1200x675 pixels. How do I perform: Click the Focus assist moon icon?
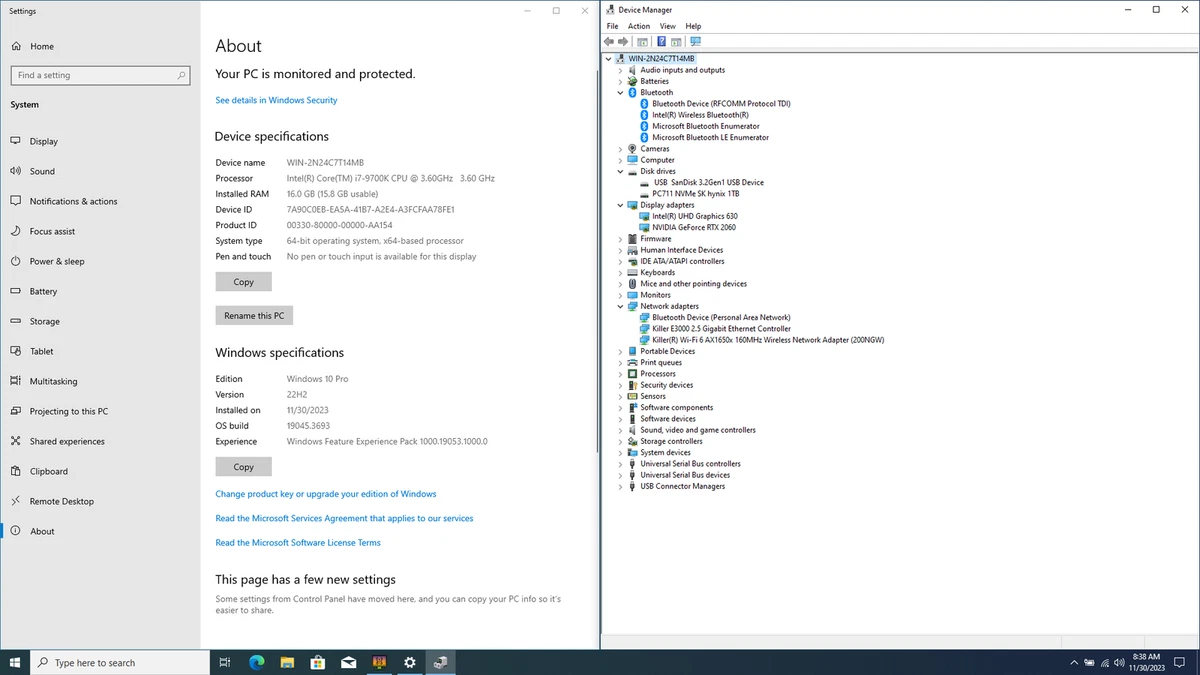16,231
